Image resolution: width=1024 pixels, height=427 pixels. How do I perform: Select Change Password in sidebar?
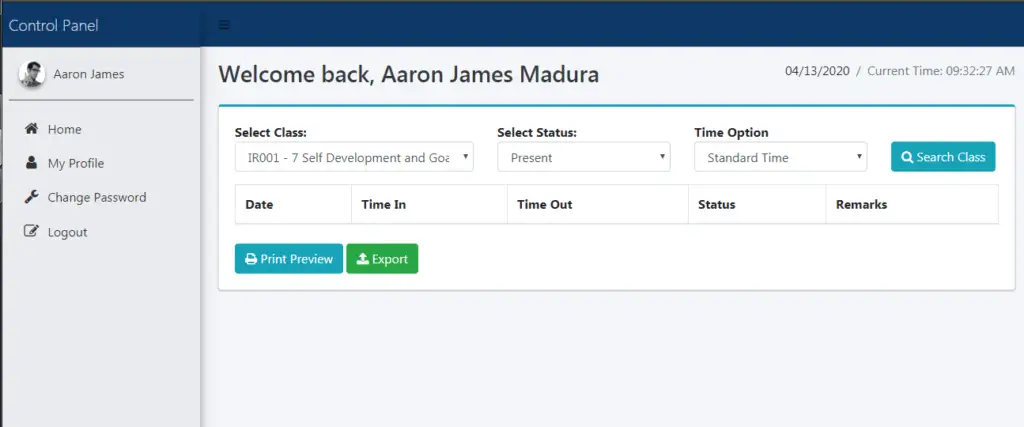[x=97, y=197]
